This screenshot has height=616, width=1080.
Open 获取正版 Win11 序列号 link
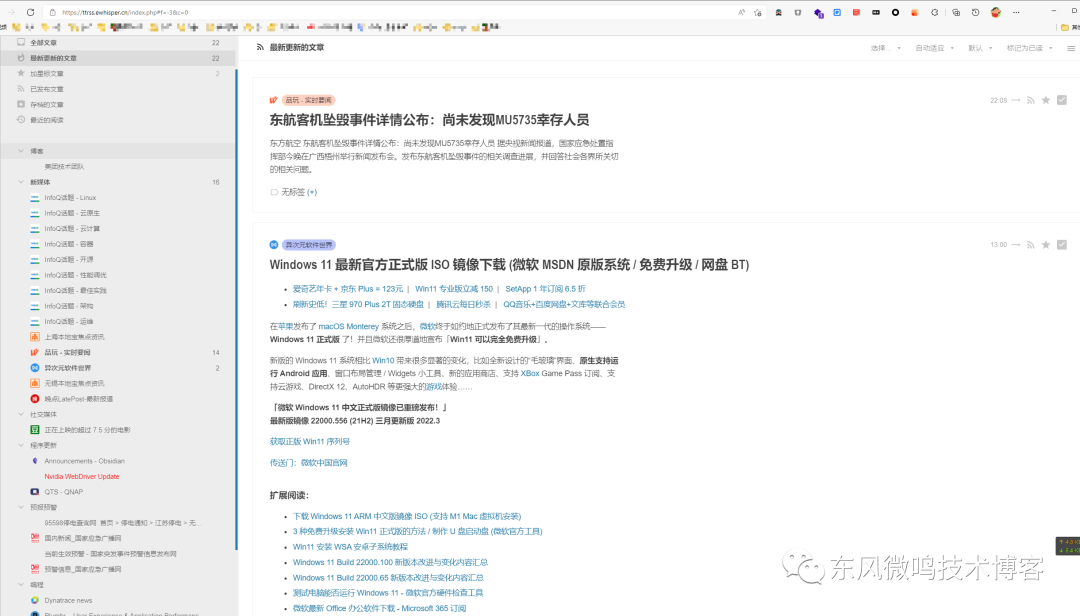[x=310, y=442]
